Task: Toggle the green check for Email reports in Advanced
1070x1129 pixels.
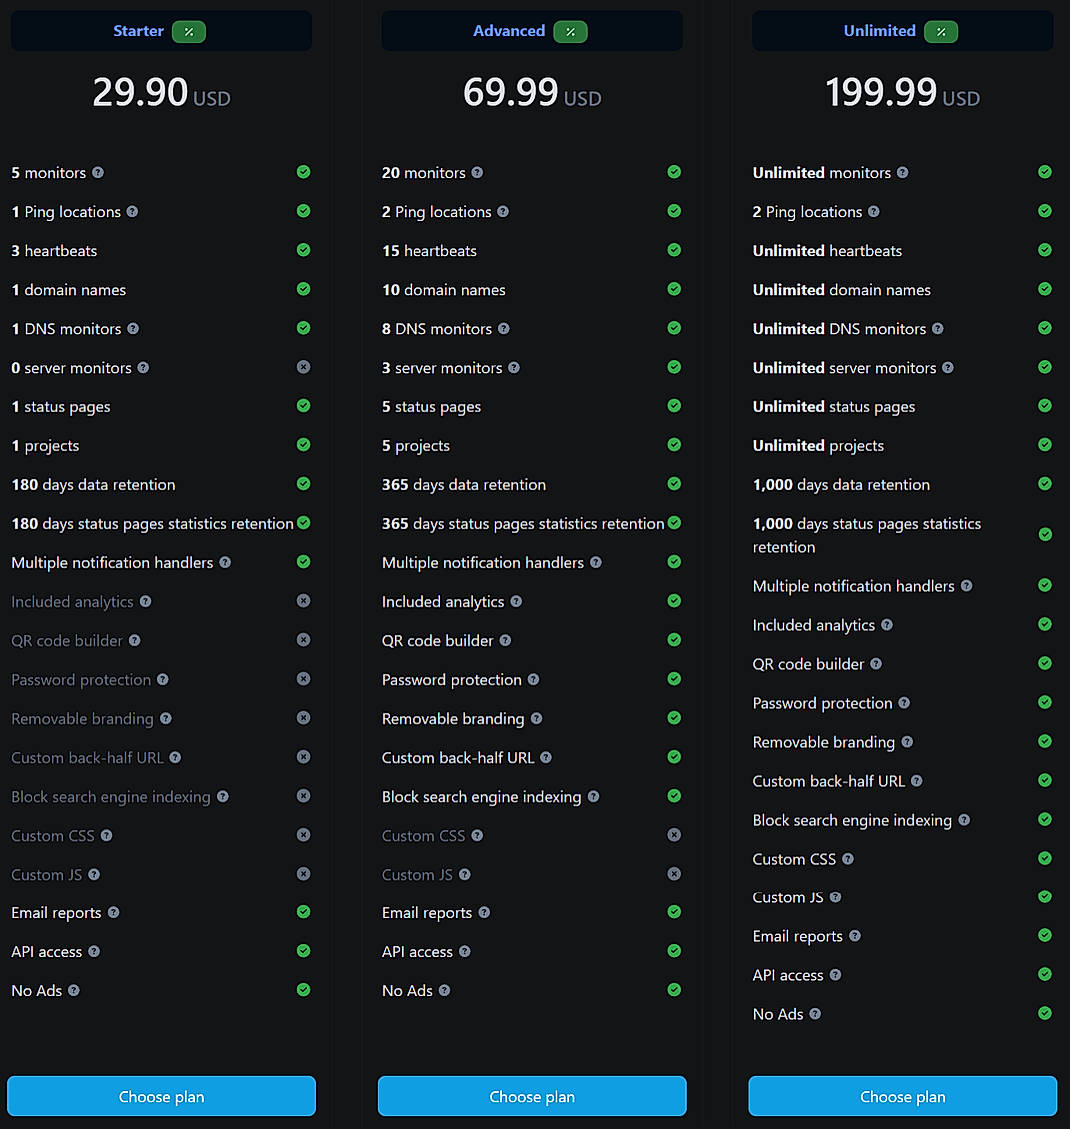Action: [x=674, y=912]
